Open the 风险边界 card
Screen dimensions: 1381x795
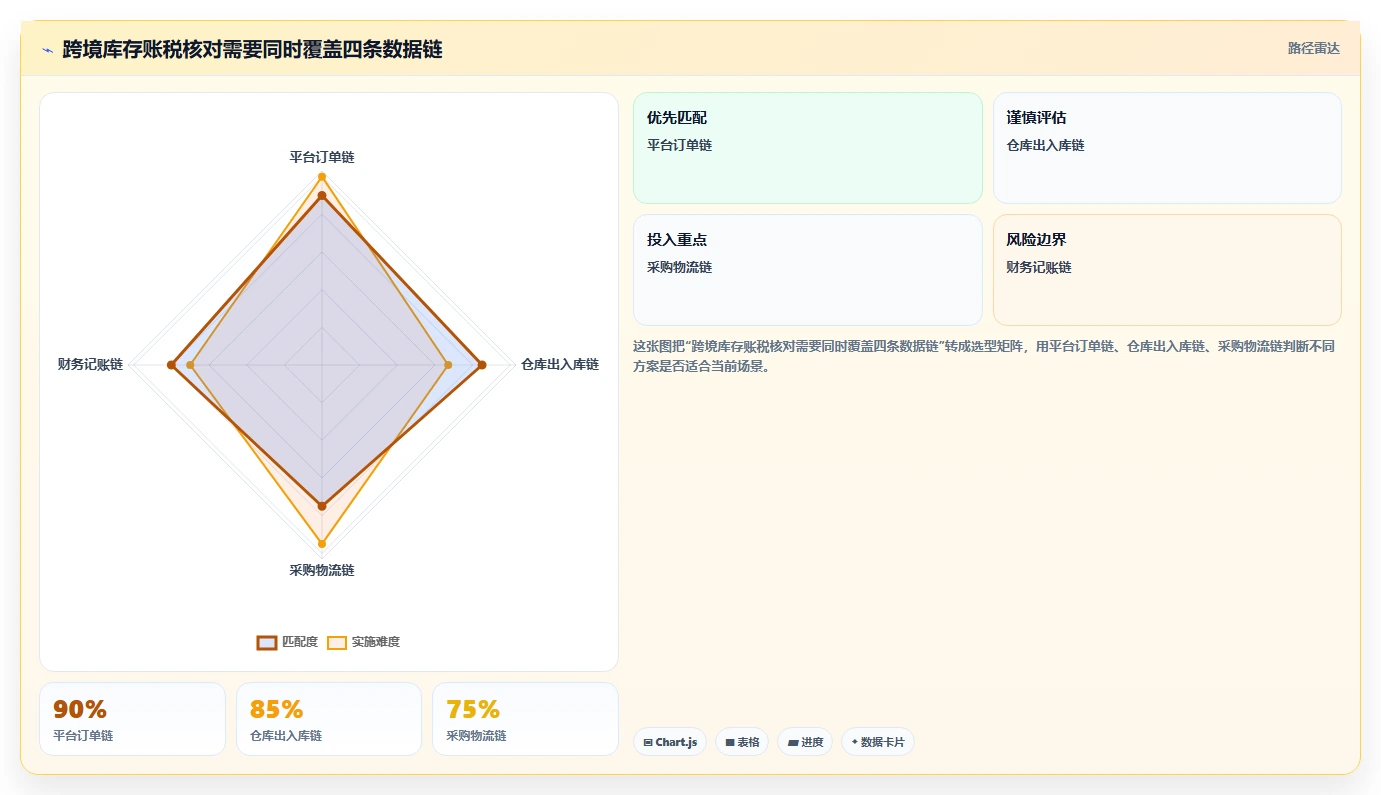click(x=1167, y=270)
